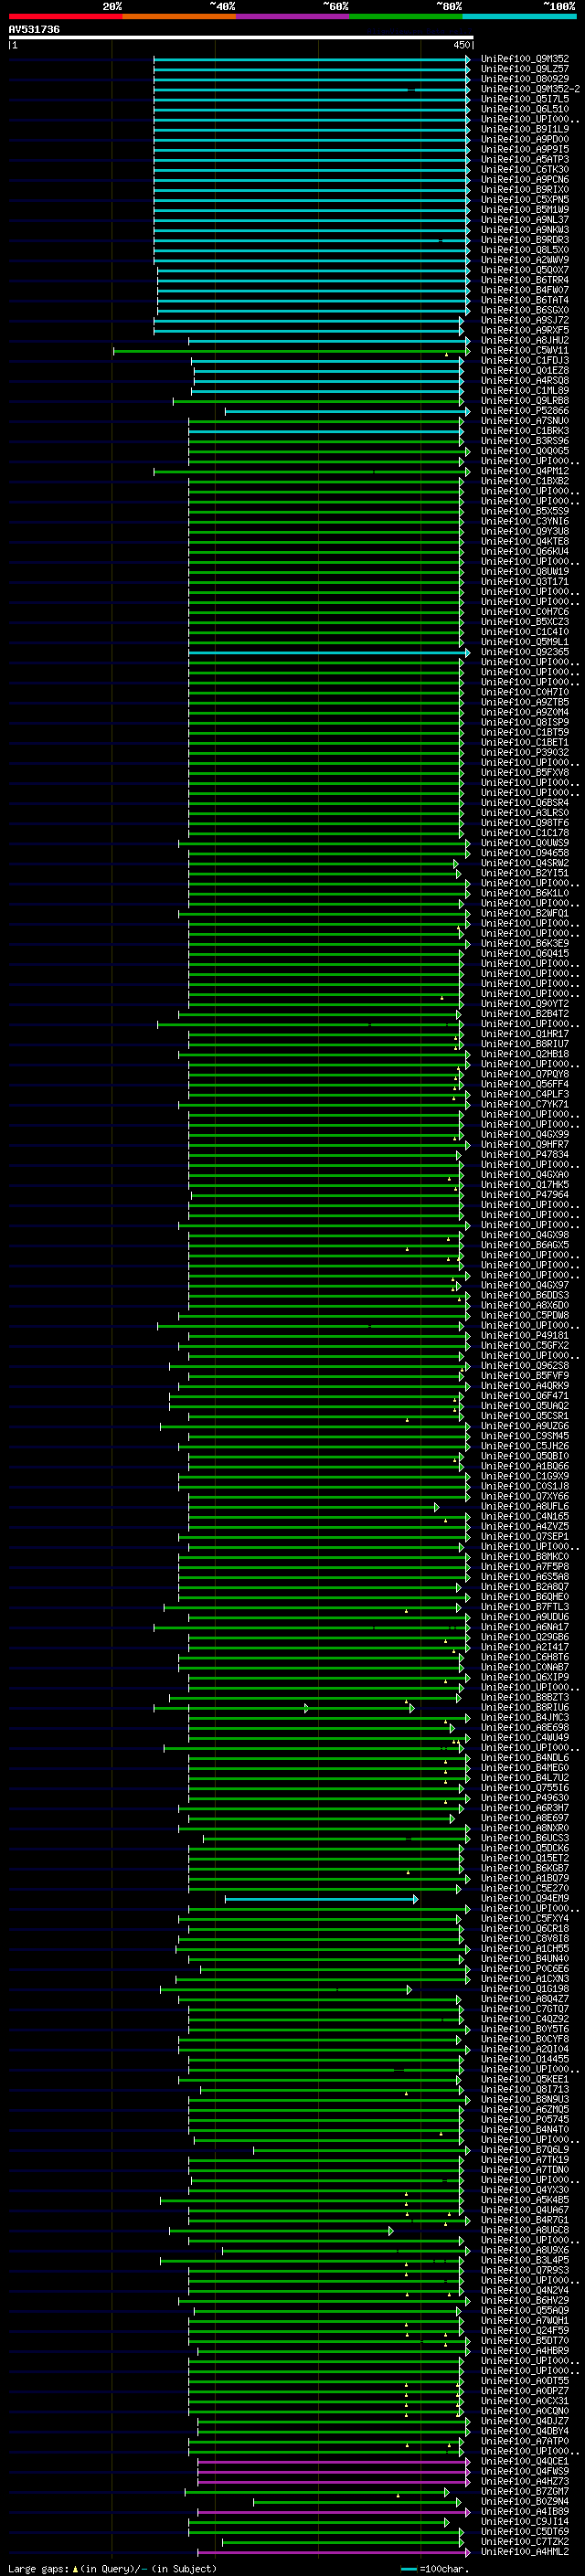This screenshot has height=2576, width=585.
Task: Click the purple ~60% identity color segment
Action: click(x=292, y=16)
